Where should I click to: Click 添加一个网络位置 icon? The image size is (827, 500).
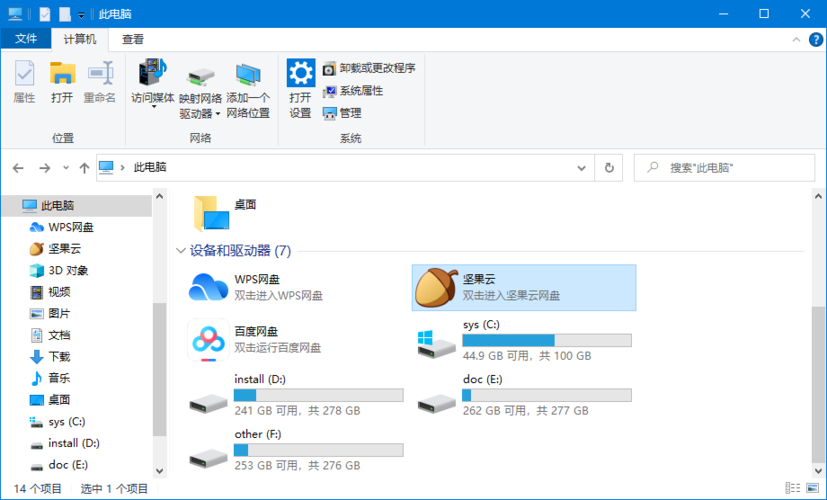point(248,74)
